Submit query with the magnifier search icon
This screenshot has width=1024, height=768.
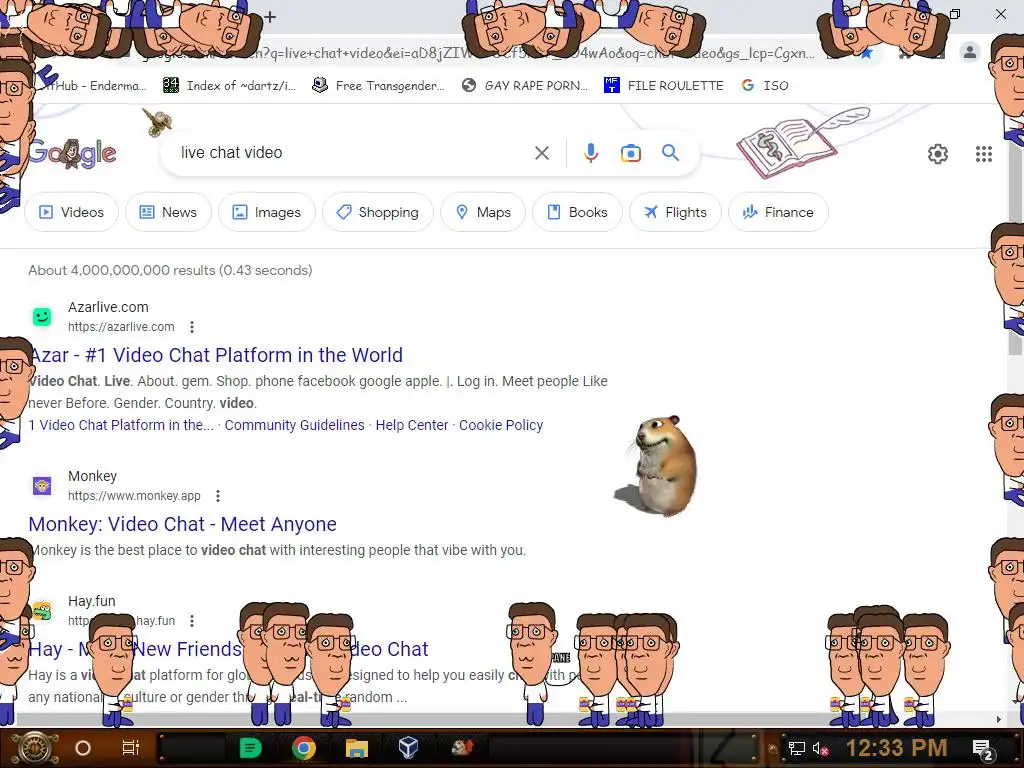pyautogui.click(x=670, y=153)
